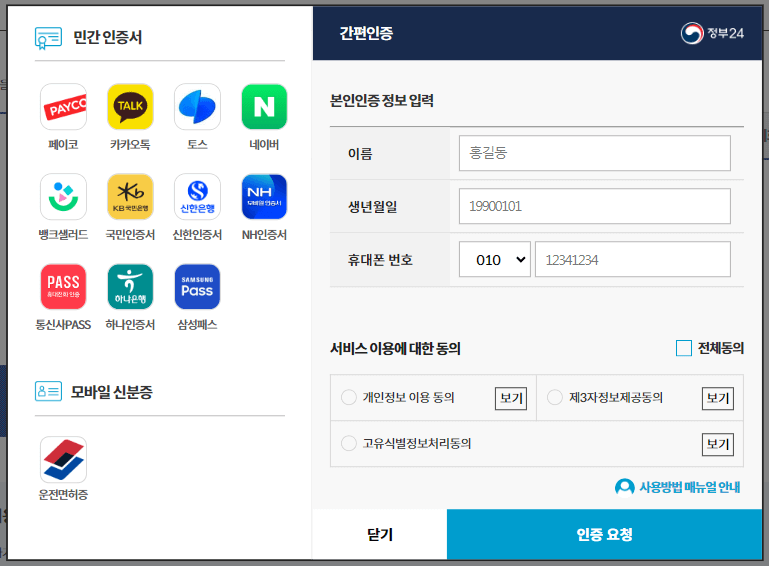The height and width of the screenshot is (566, 769).
Task: Select the Samsung Pass icon
Action: (197, 287)
